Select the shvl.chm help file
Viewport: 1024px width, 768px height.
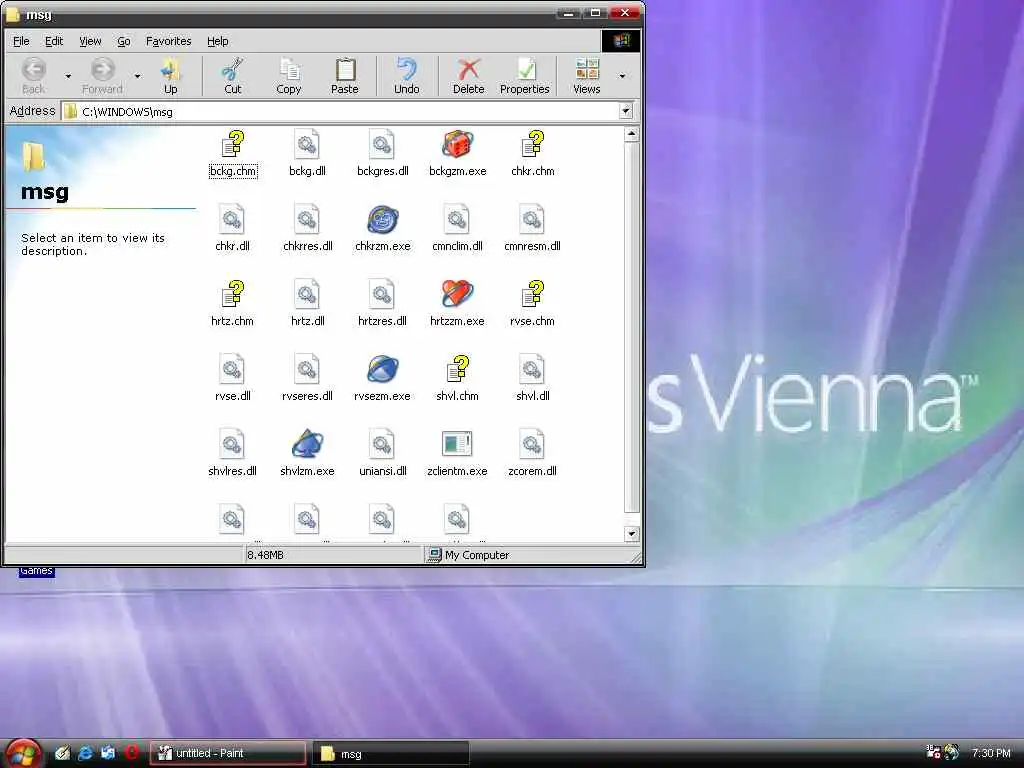pyautogui.click(x=457, y=379)
